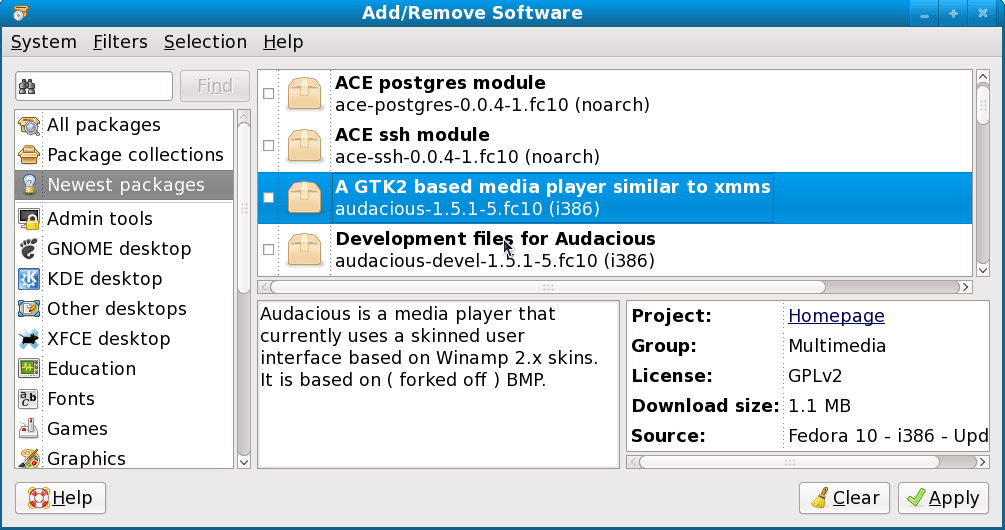
Task: Click the GPLv2 license value
Action: pos(815,376)
